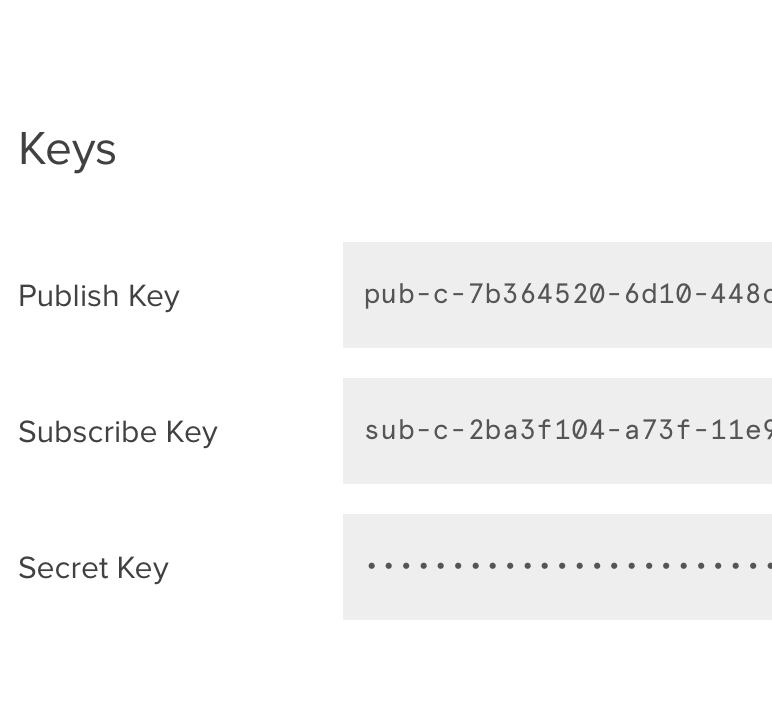Viewport: 772px width, 724px height.
Task: Place cursor at first dot of Secret Key
Action: (372, 567)
